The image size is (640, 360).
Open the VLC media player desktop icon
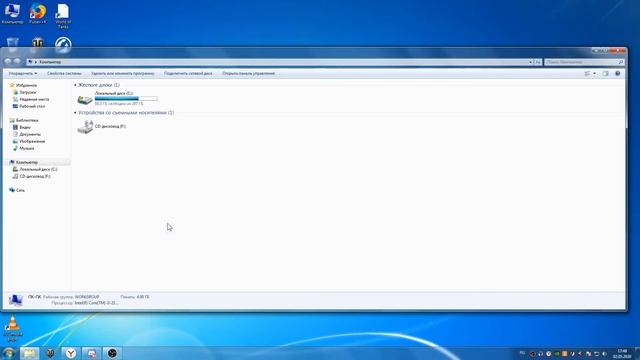pos(13,328)
